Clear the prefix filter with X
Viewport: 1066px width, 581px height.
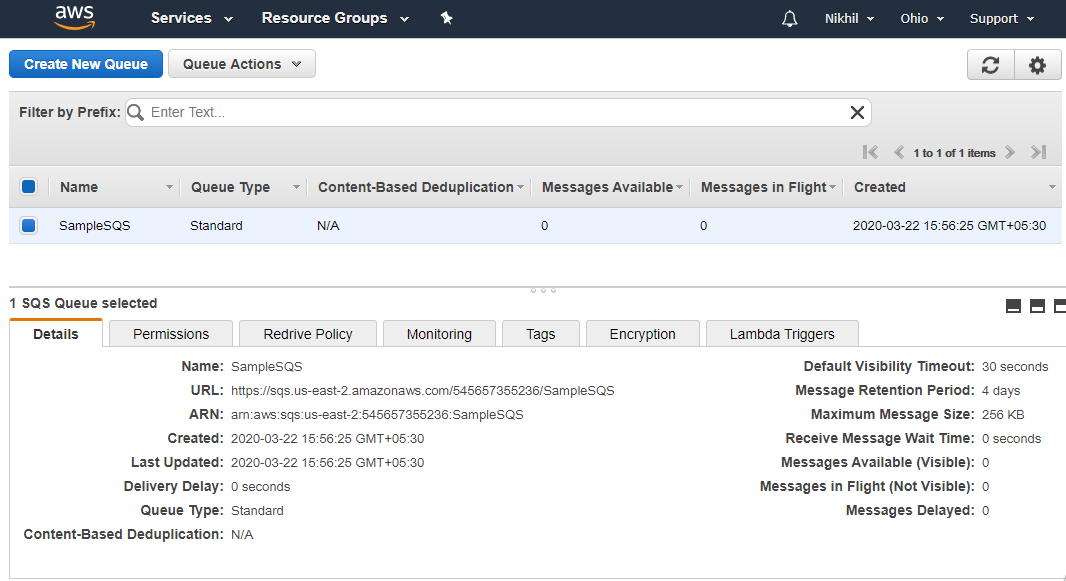coord(857,112)
